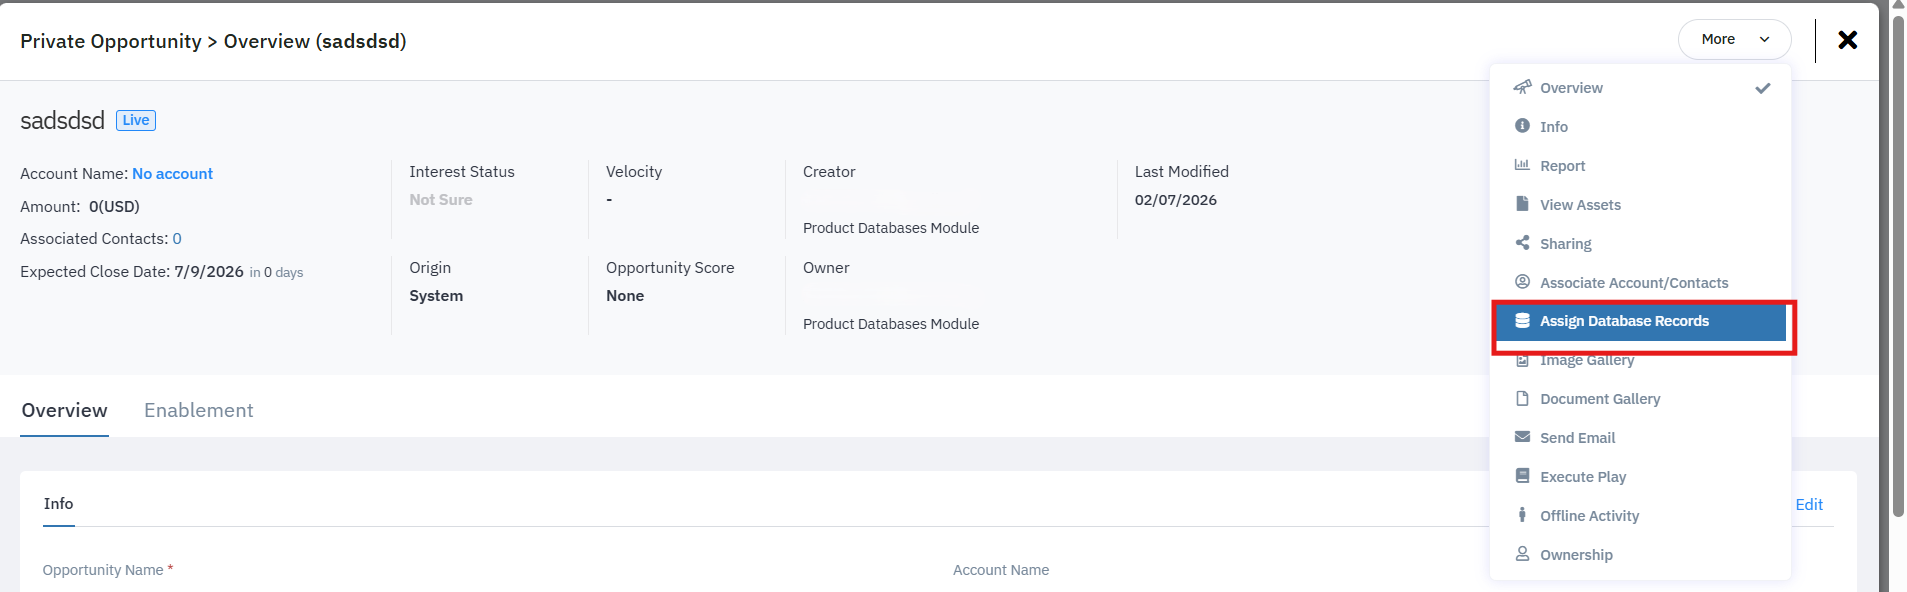Select Image Gallery menu entry
Image resolution: width=1907 pixels, height=592 pixels.
click(1640, 360)
